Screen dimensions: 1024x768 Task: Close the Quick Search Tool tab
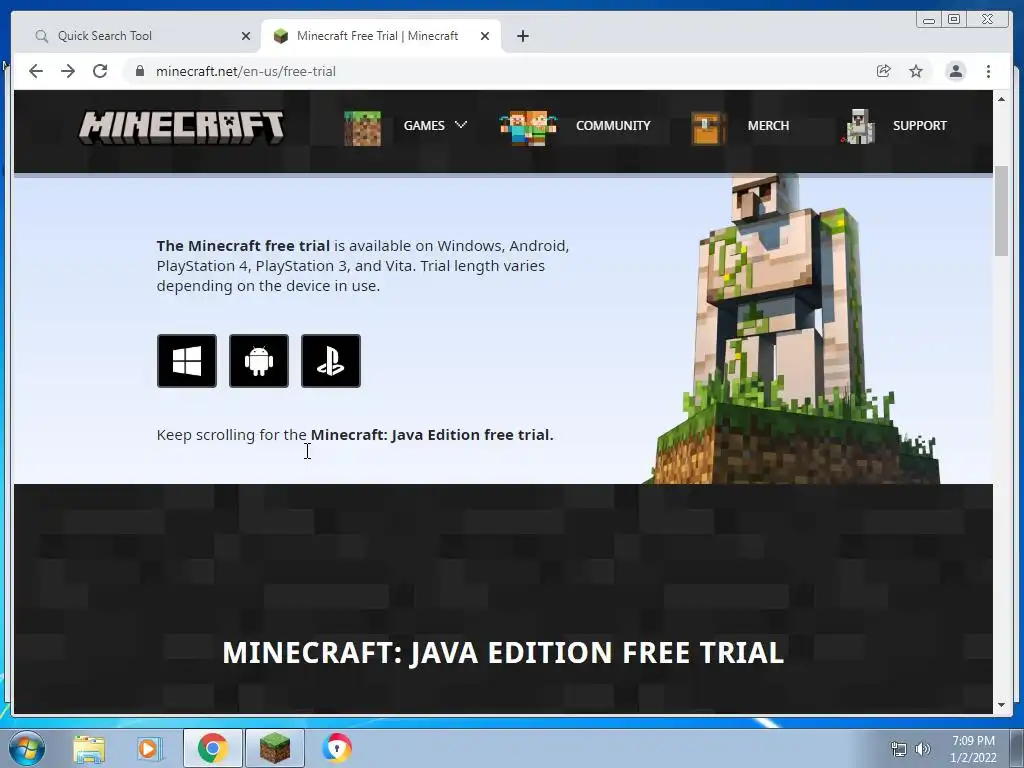246,36
